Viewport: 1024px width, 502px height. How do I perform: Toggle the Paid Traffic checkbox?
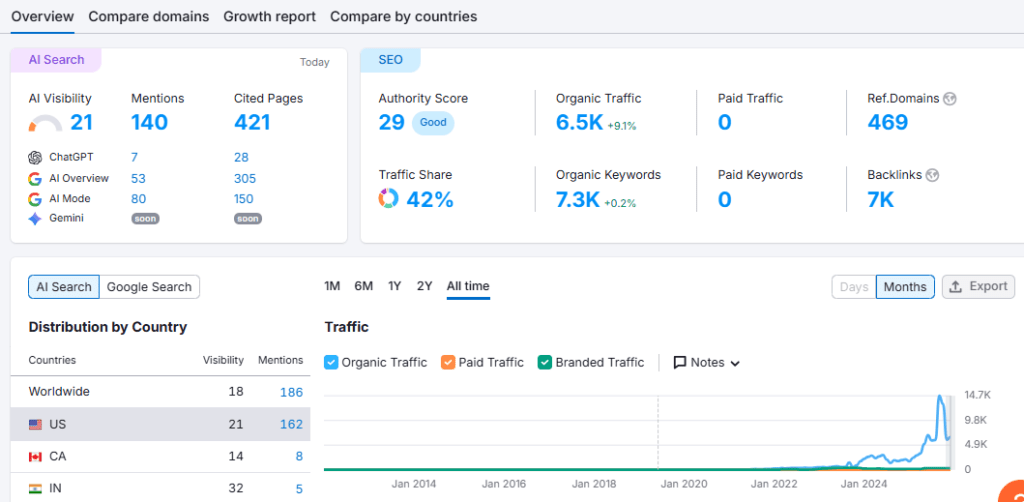[448, 362]
